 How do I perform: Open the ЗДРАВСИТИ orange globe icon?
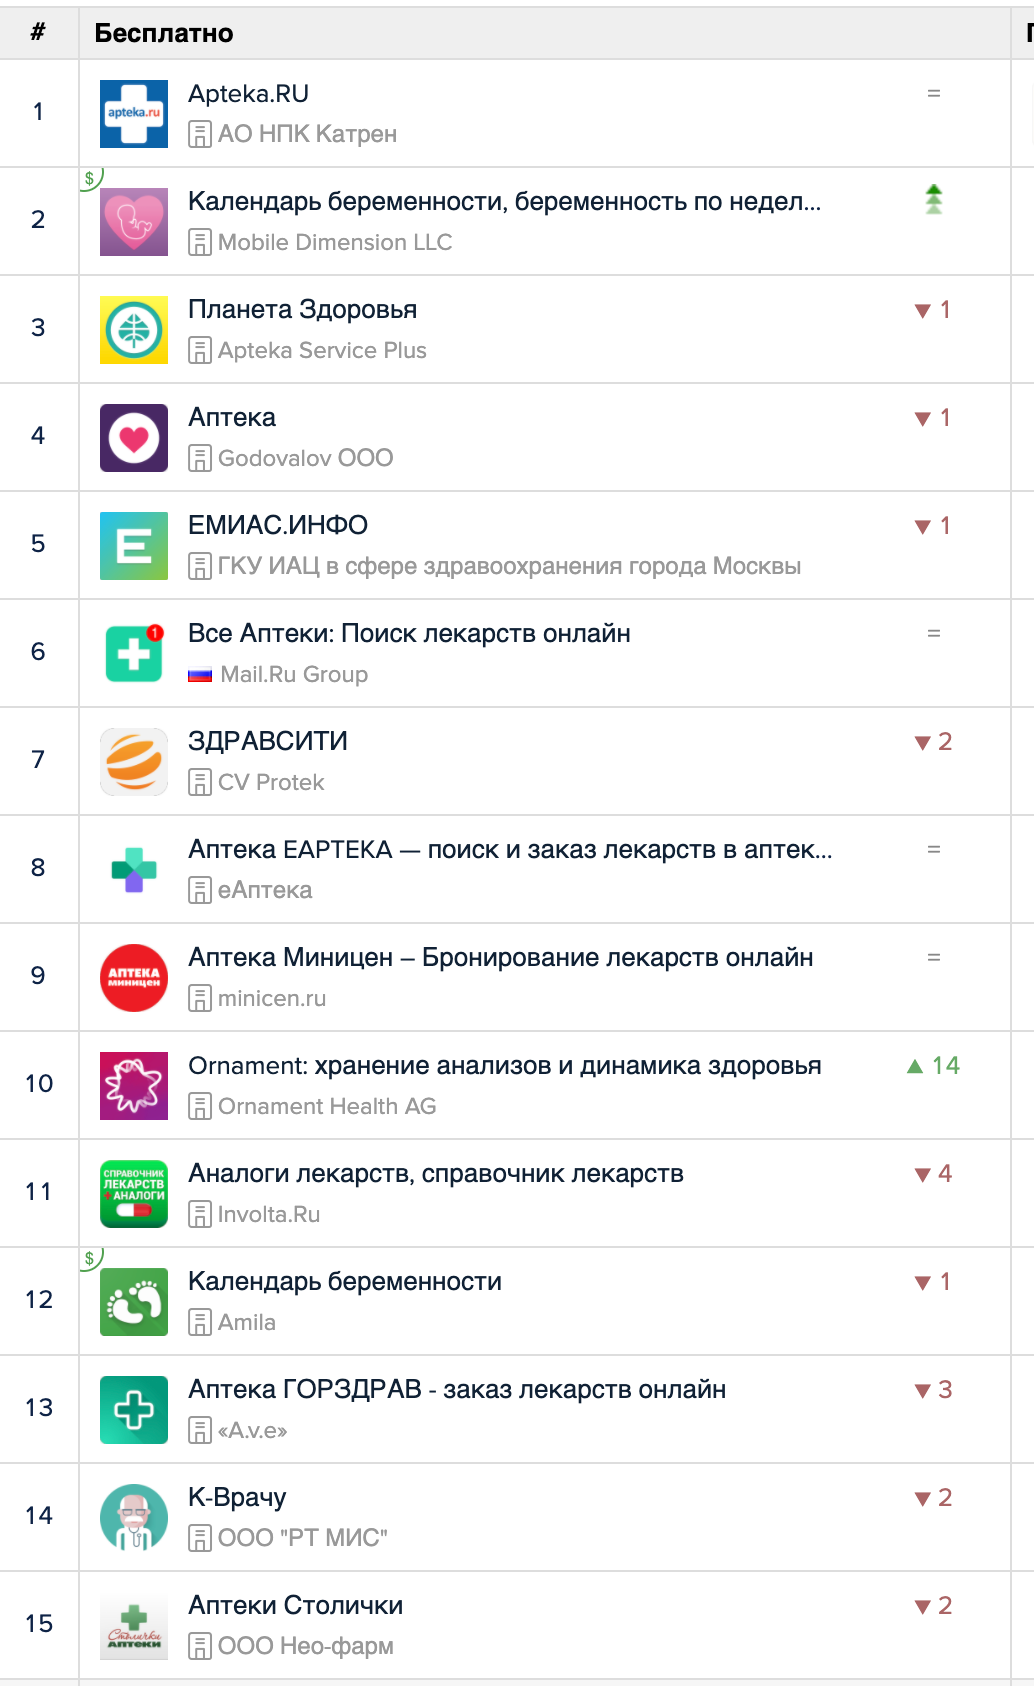134,762
